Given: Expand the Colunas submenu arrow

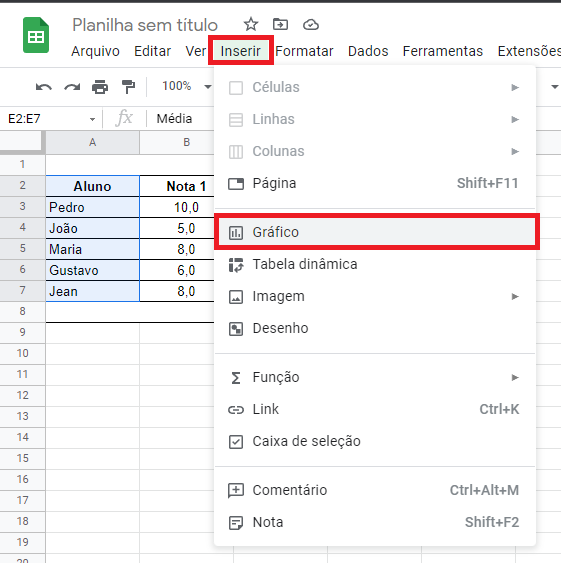Looking at the screenshot, I should pos(515,151).
